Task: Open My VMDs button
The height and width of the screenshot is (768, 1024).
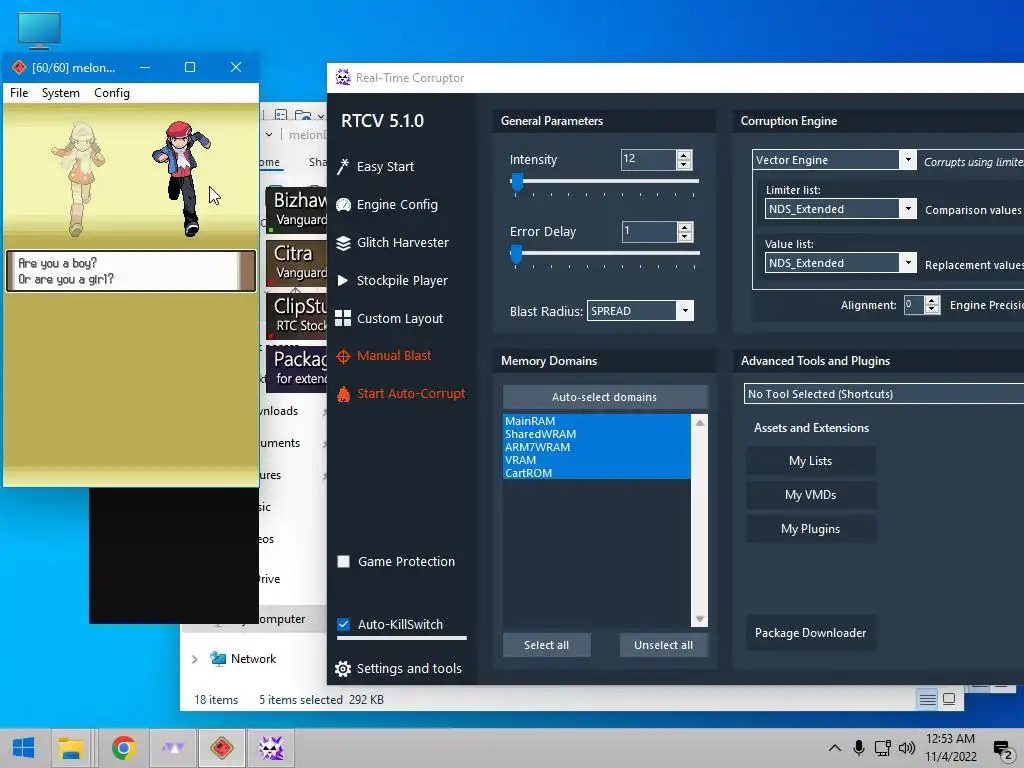Action: [810, 495]
